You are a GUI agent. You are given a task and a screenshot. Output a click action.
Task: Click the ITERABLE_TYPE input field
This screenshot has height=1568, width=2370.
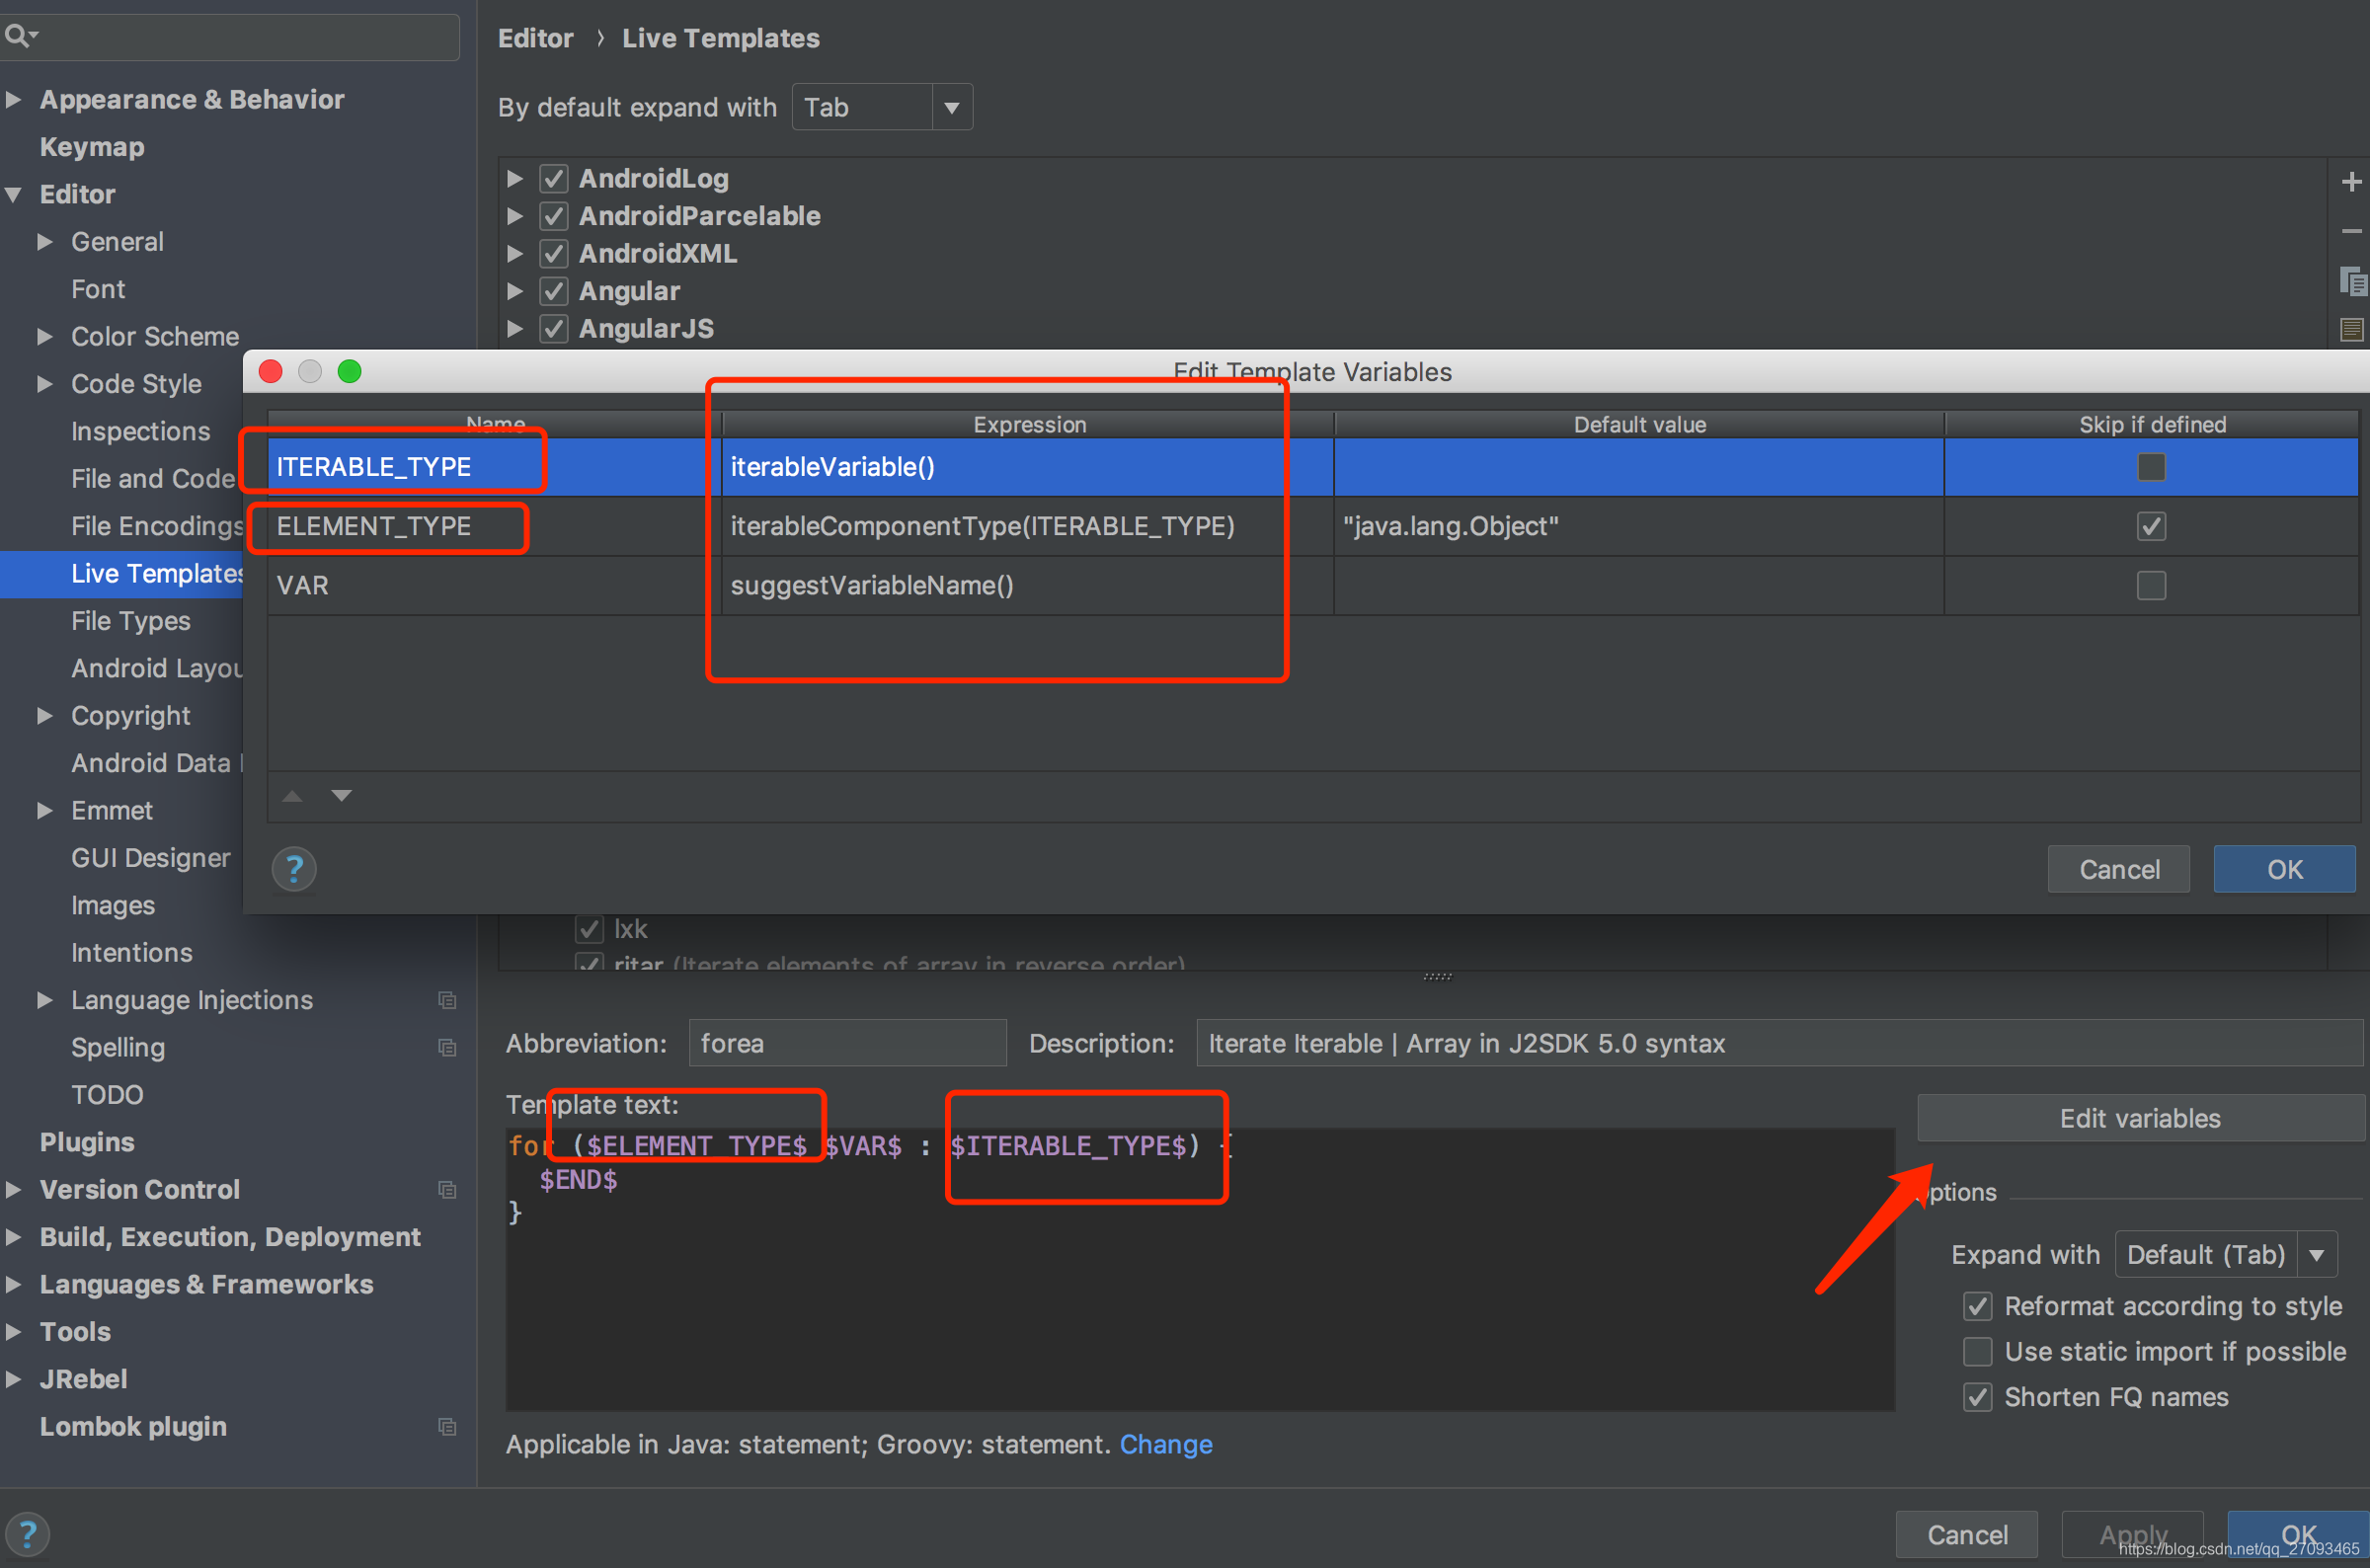(380, 465)
